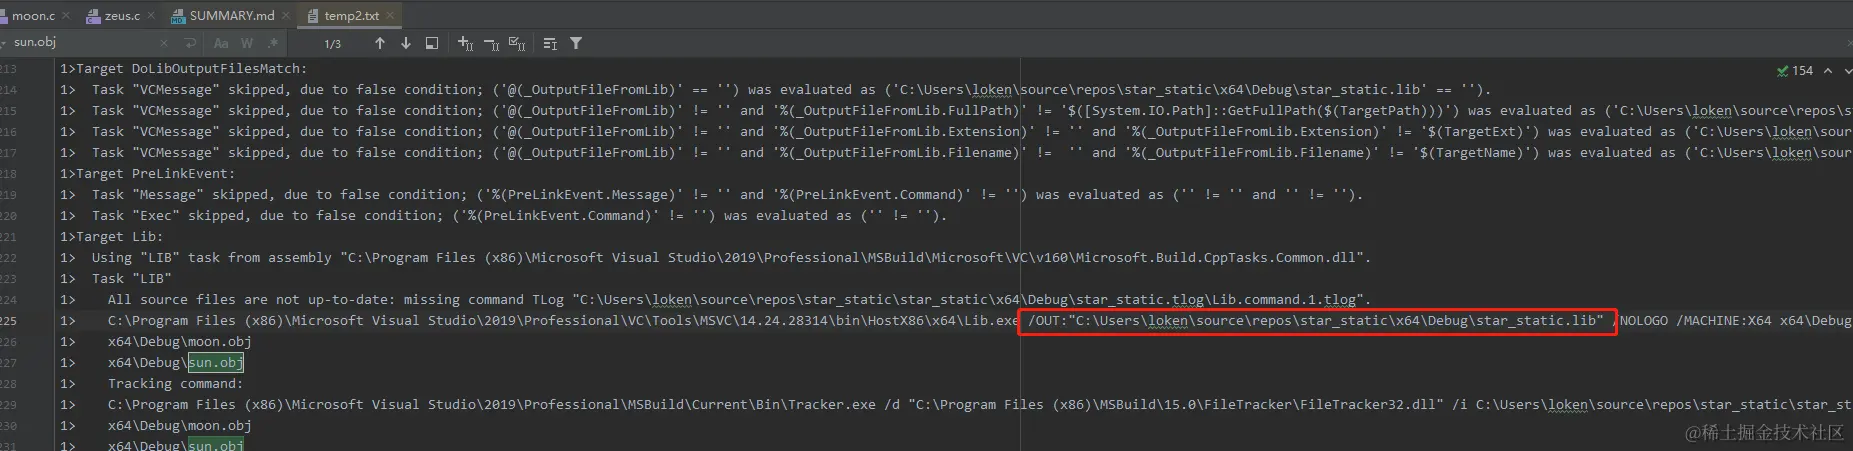
Task: Unselect occurrence icon in search bar
Action: pyautogui.click(x=491, y=43)
